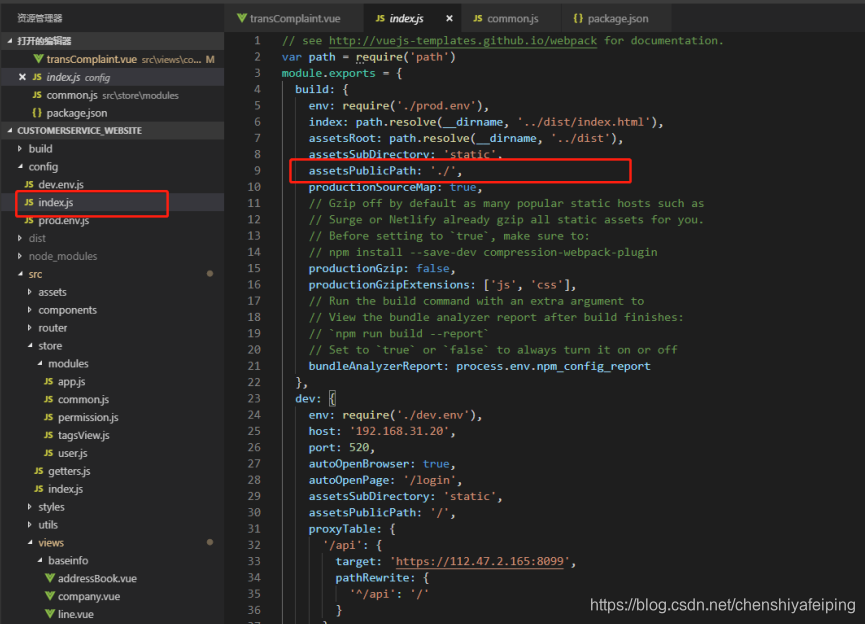The image size is (865, 624).
Task: Open company.vue in the baseinfo folder
Action: point(89,596)
